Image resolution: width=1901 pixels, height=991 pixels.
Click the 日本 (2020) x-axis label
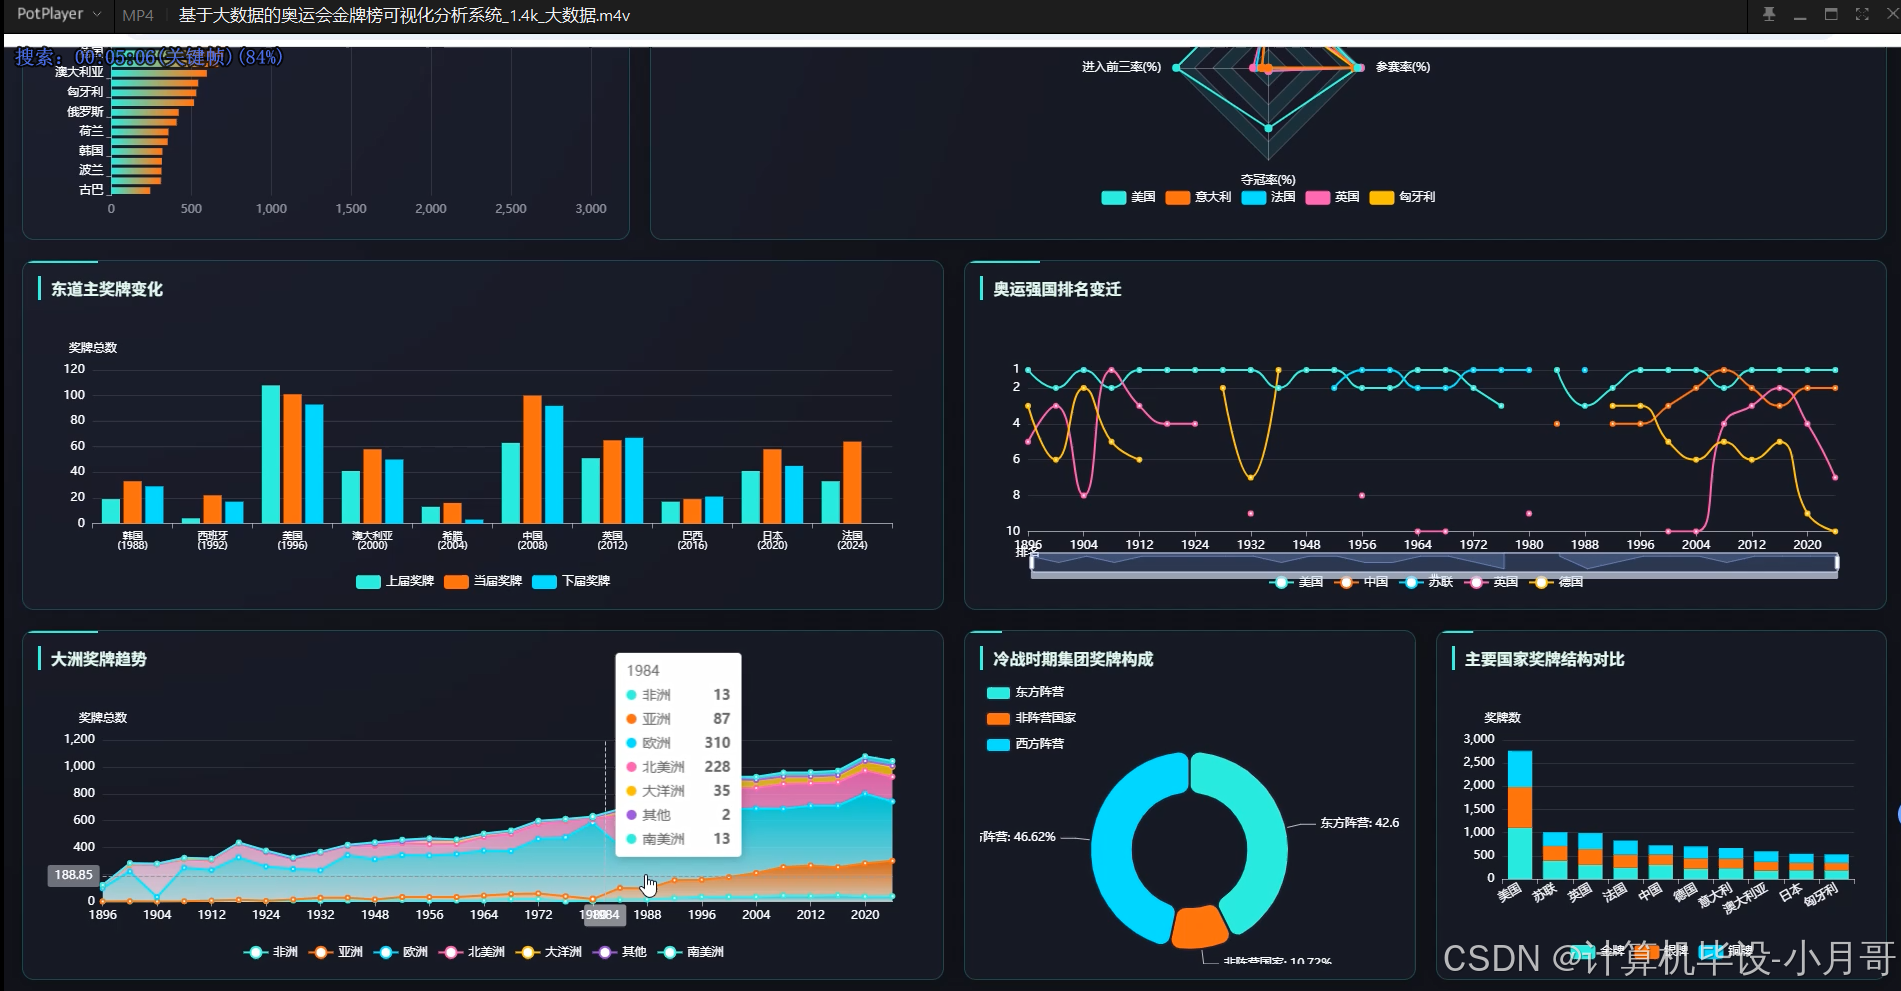point(772,540)
